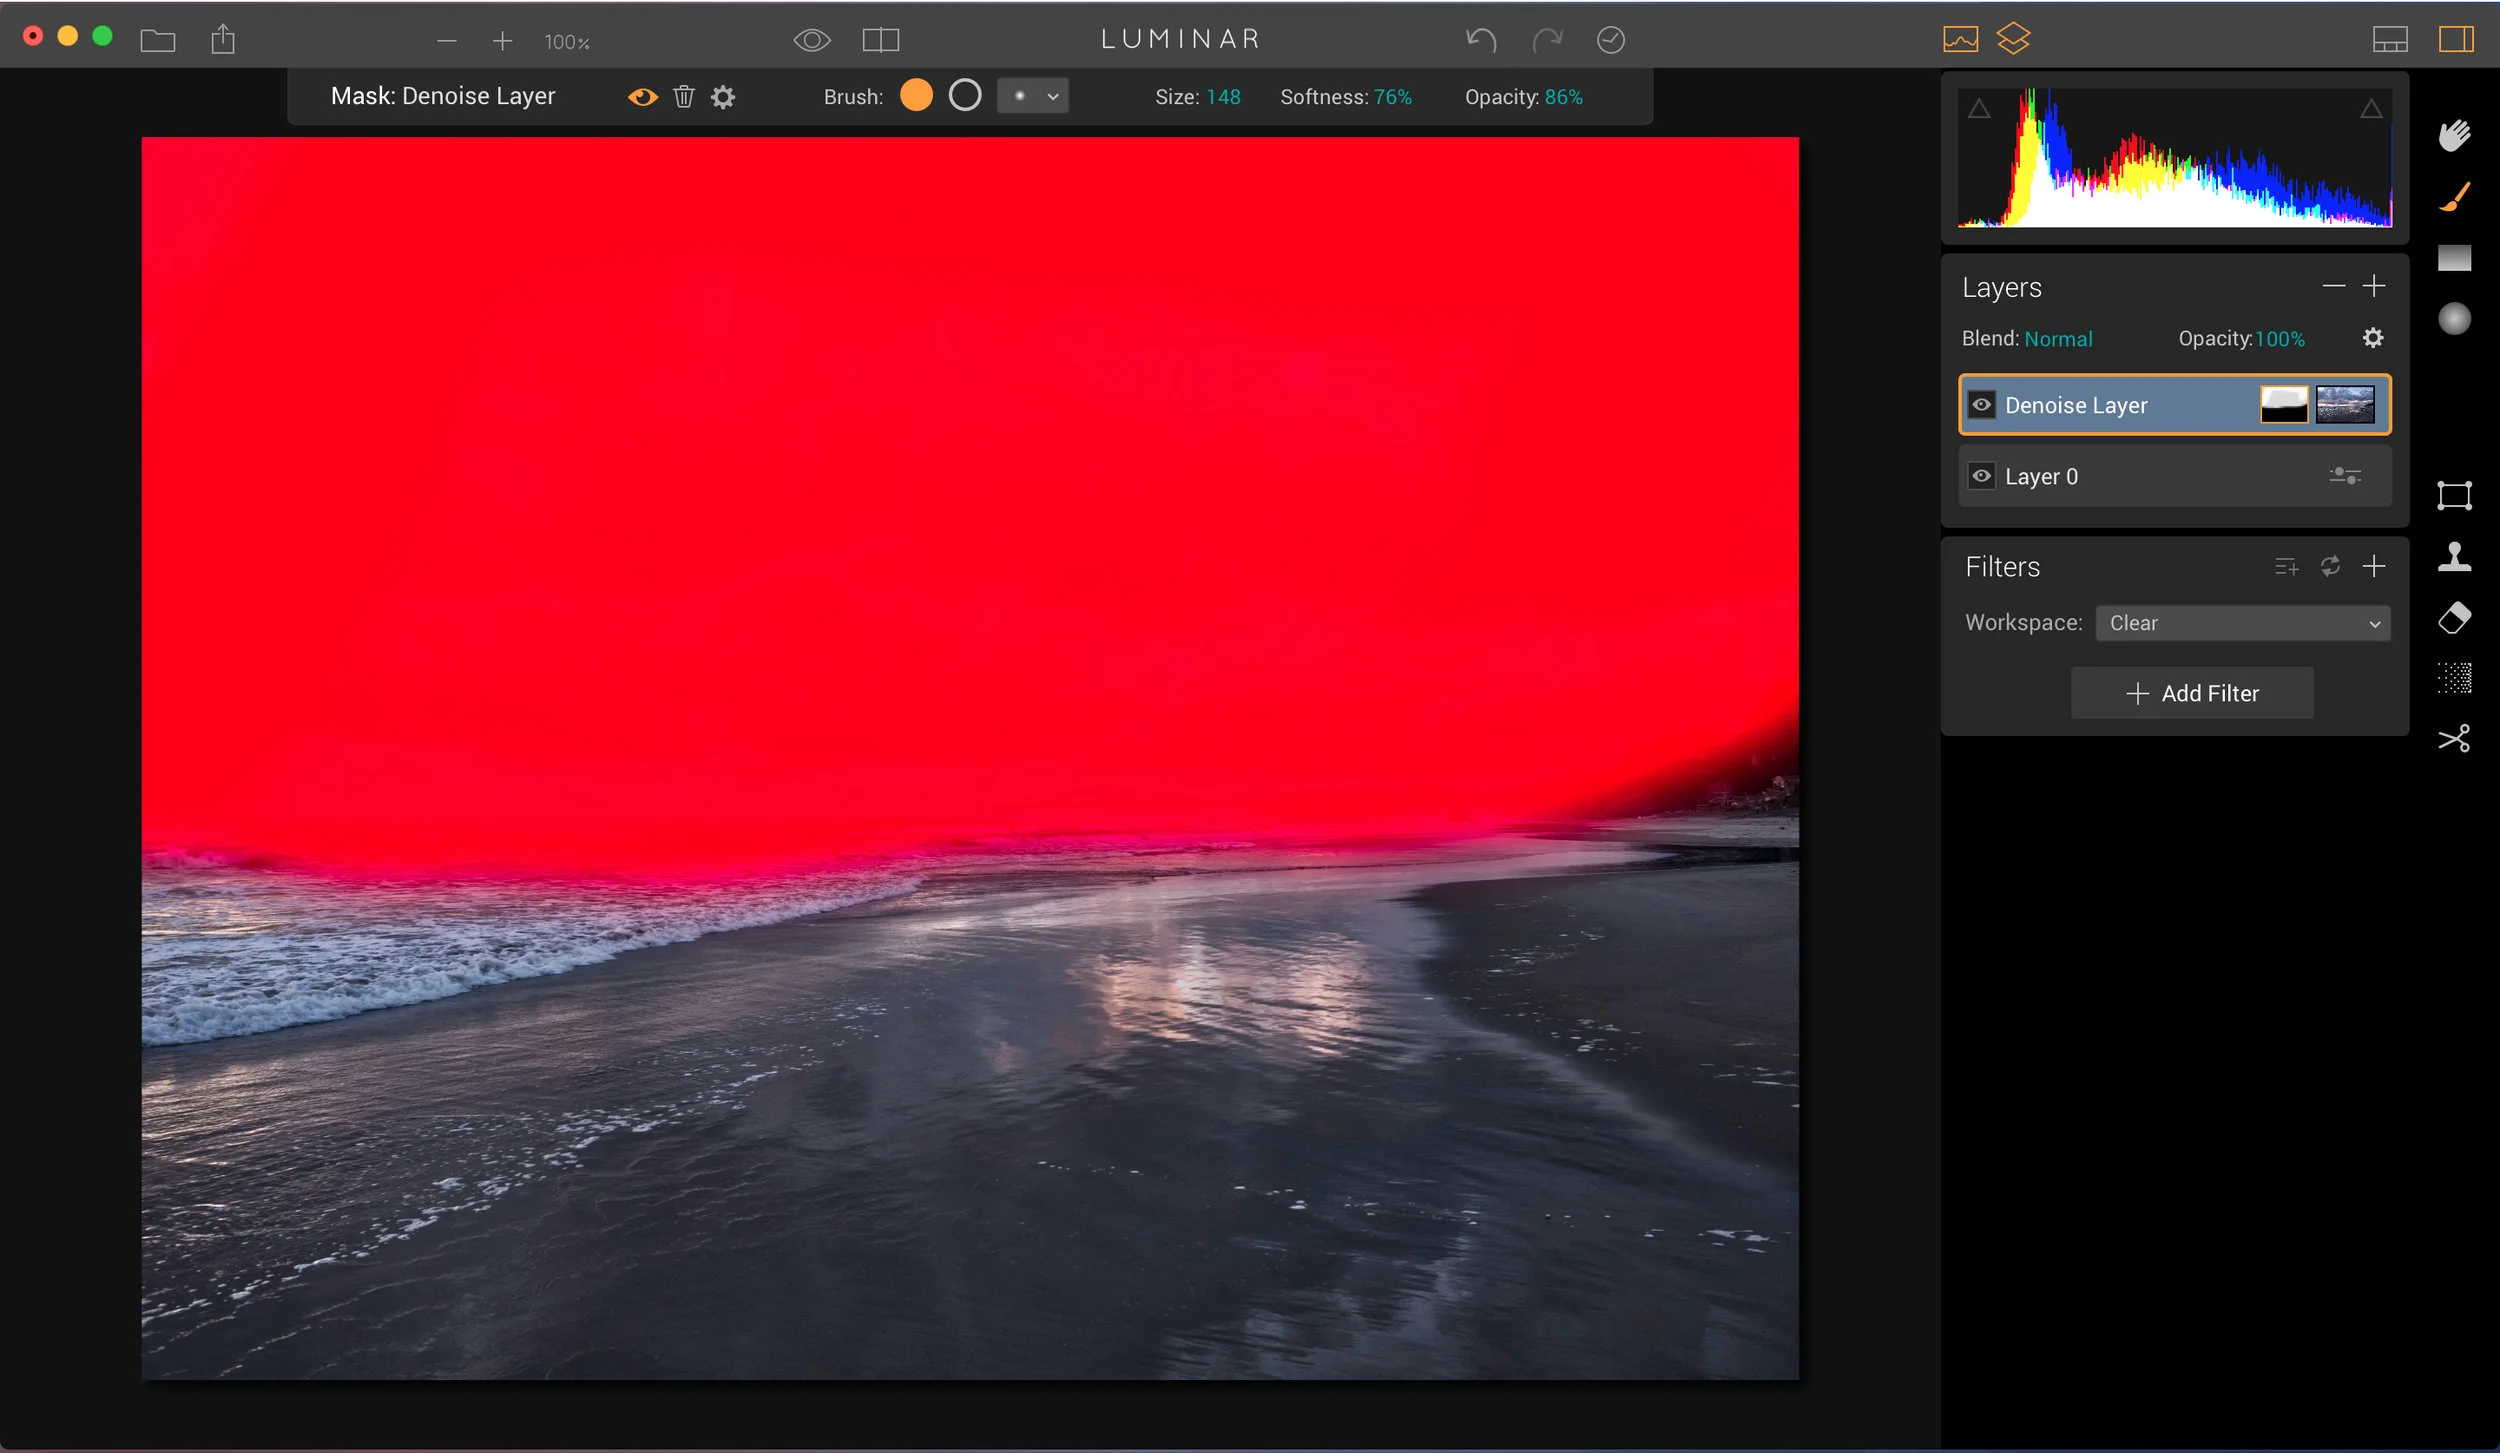Select the masking Brush tool
Screen dimensions: 2500x1453
point(2455,196)
